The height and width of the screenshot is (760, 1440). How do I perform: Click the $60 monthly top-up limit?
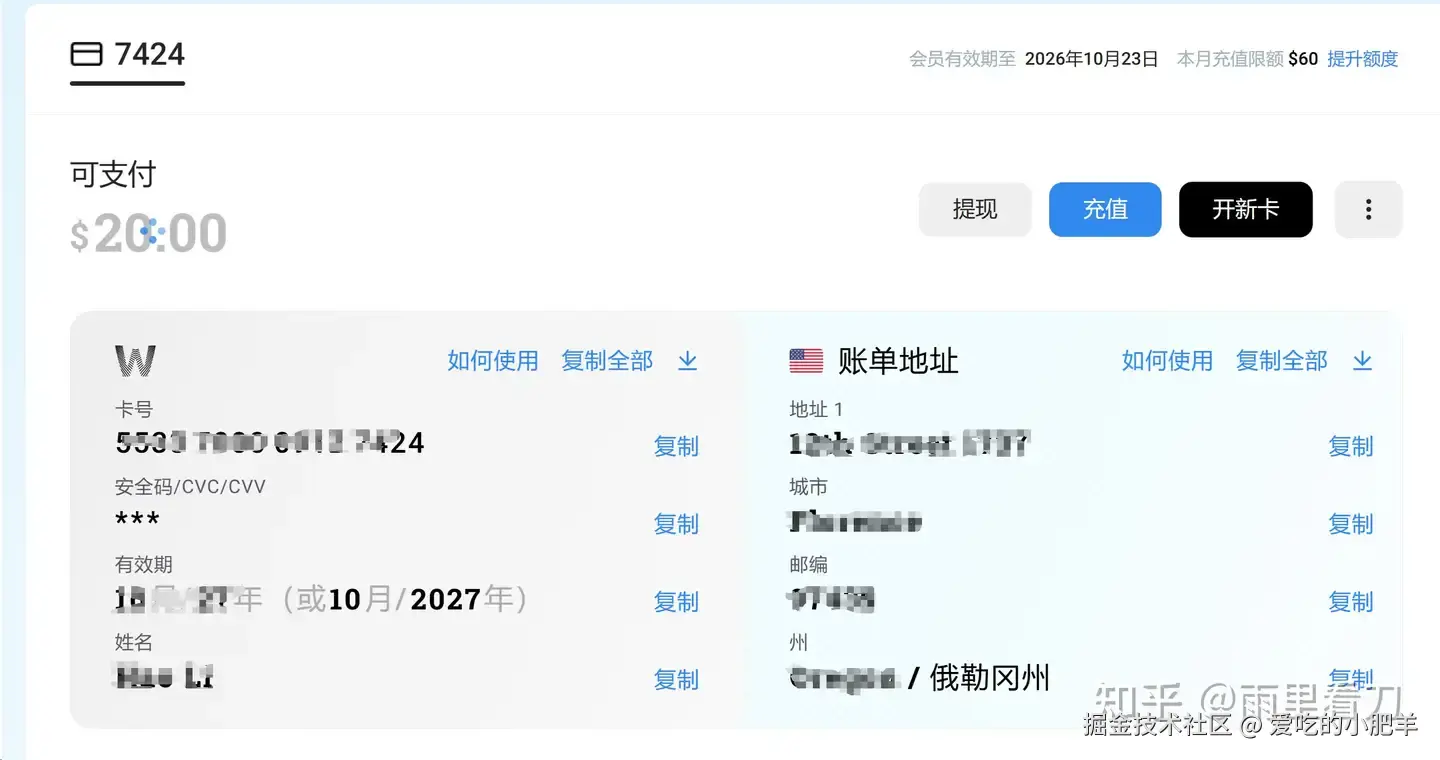[x=1303, y=59]
